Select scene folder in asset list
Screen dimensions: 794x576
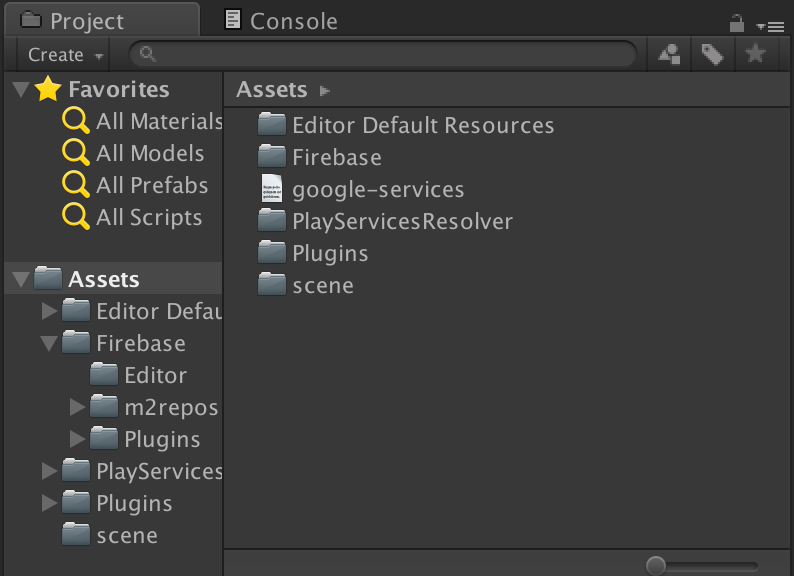tap(323, 285)
